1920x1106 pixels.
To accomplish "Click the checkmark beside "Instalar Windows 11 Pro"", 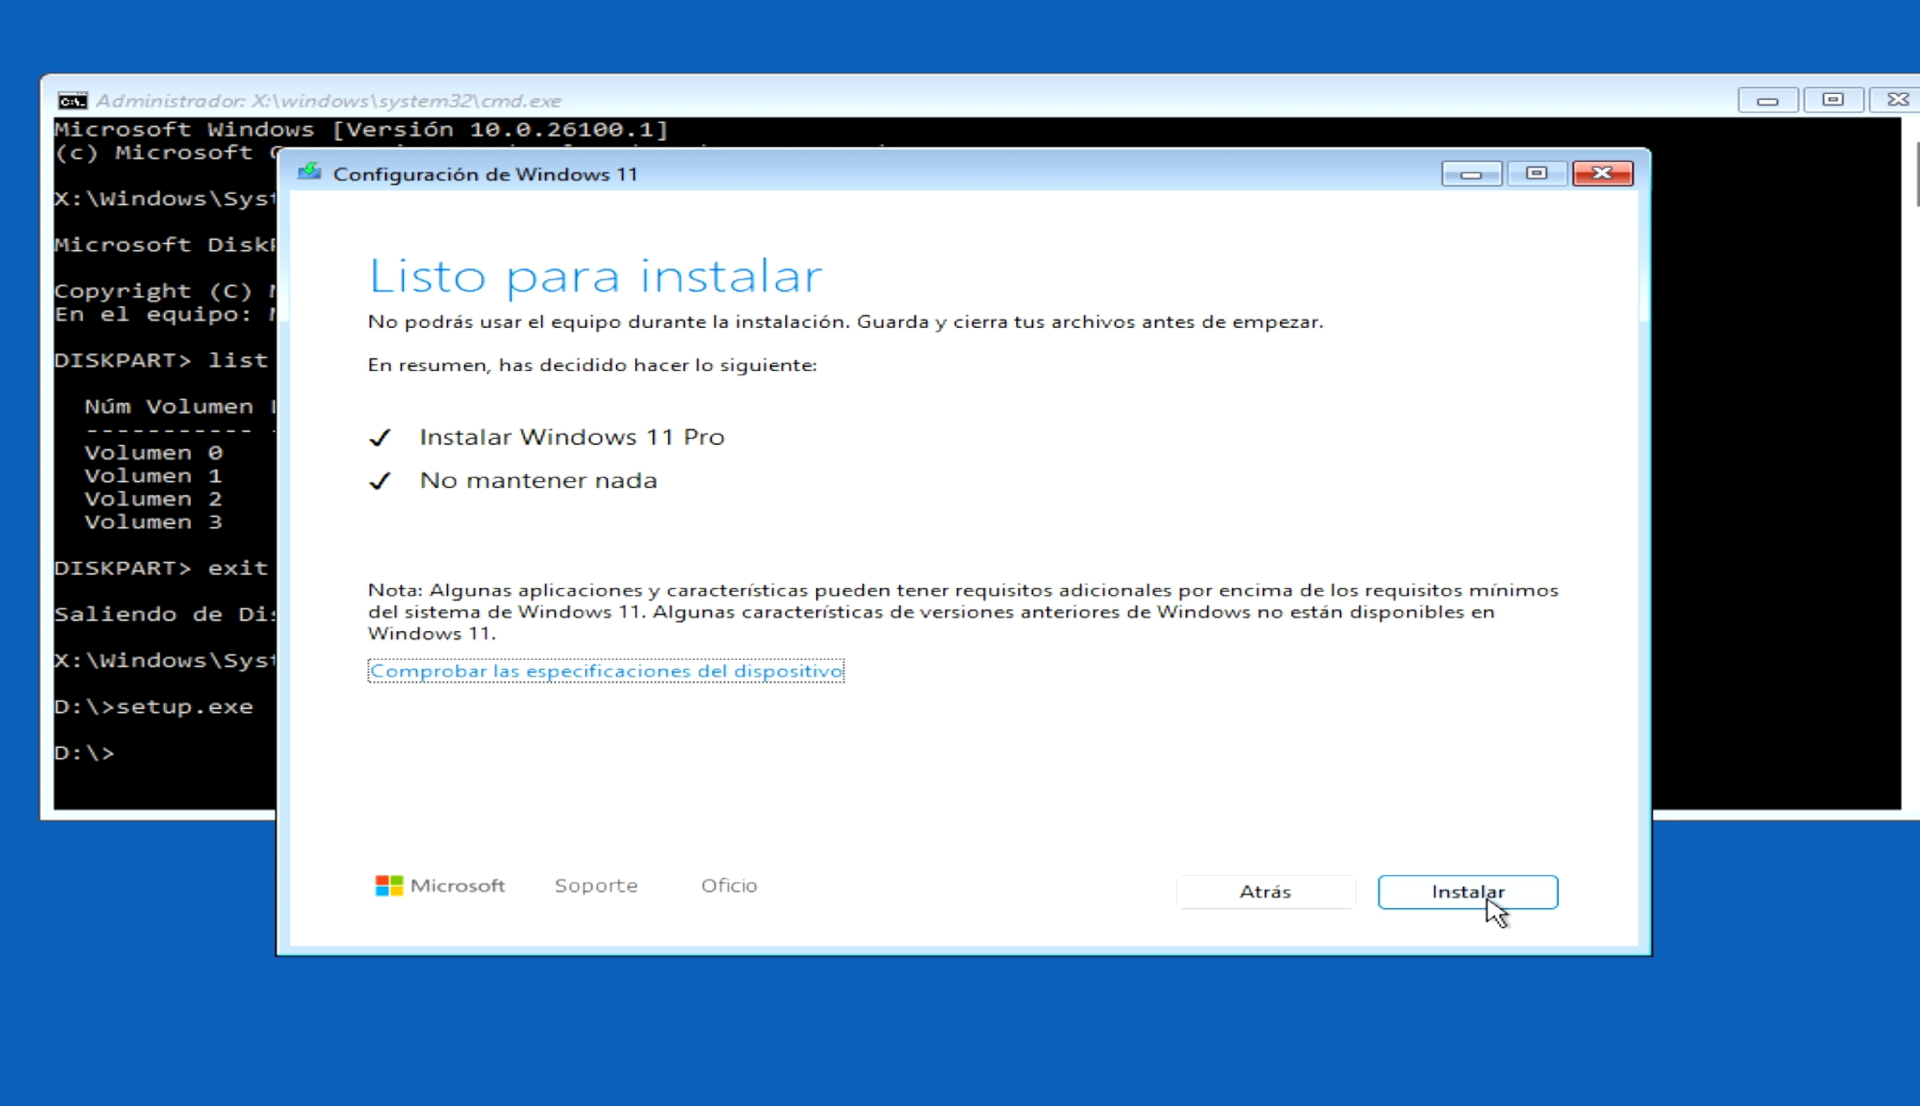I will (380, 437).
